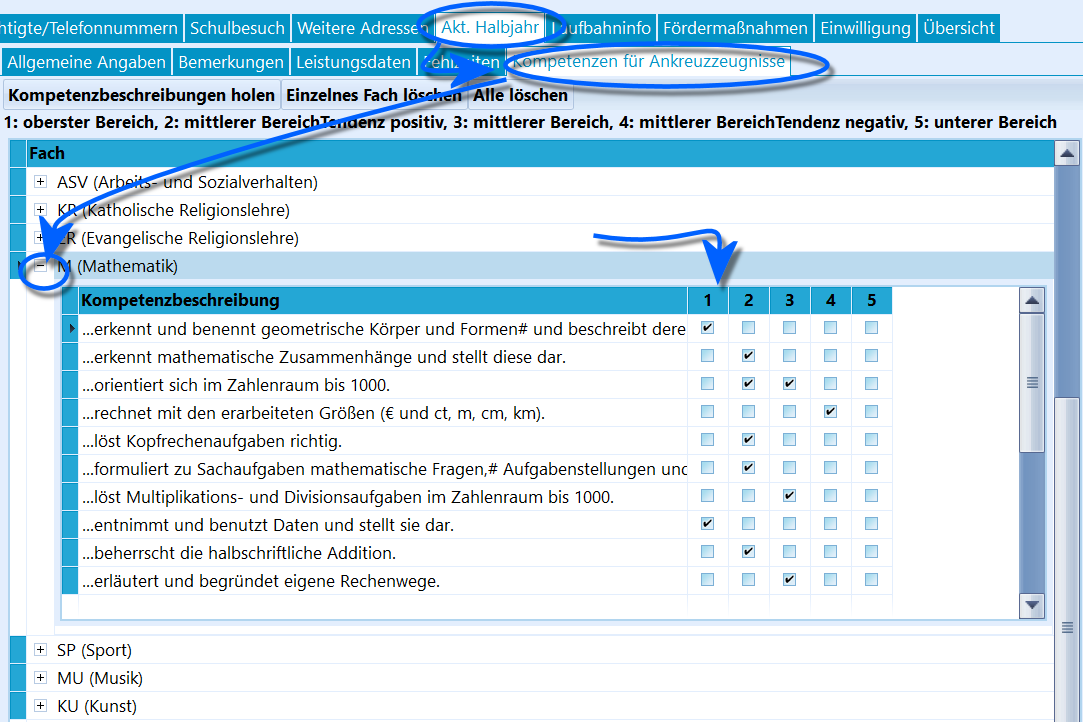
Task: Select '...erläutert und begründet eigene Rechenwege.' text
Action: pyautogui.click(x=261, y=581)
